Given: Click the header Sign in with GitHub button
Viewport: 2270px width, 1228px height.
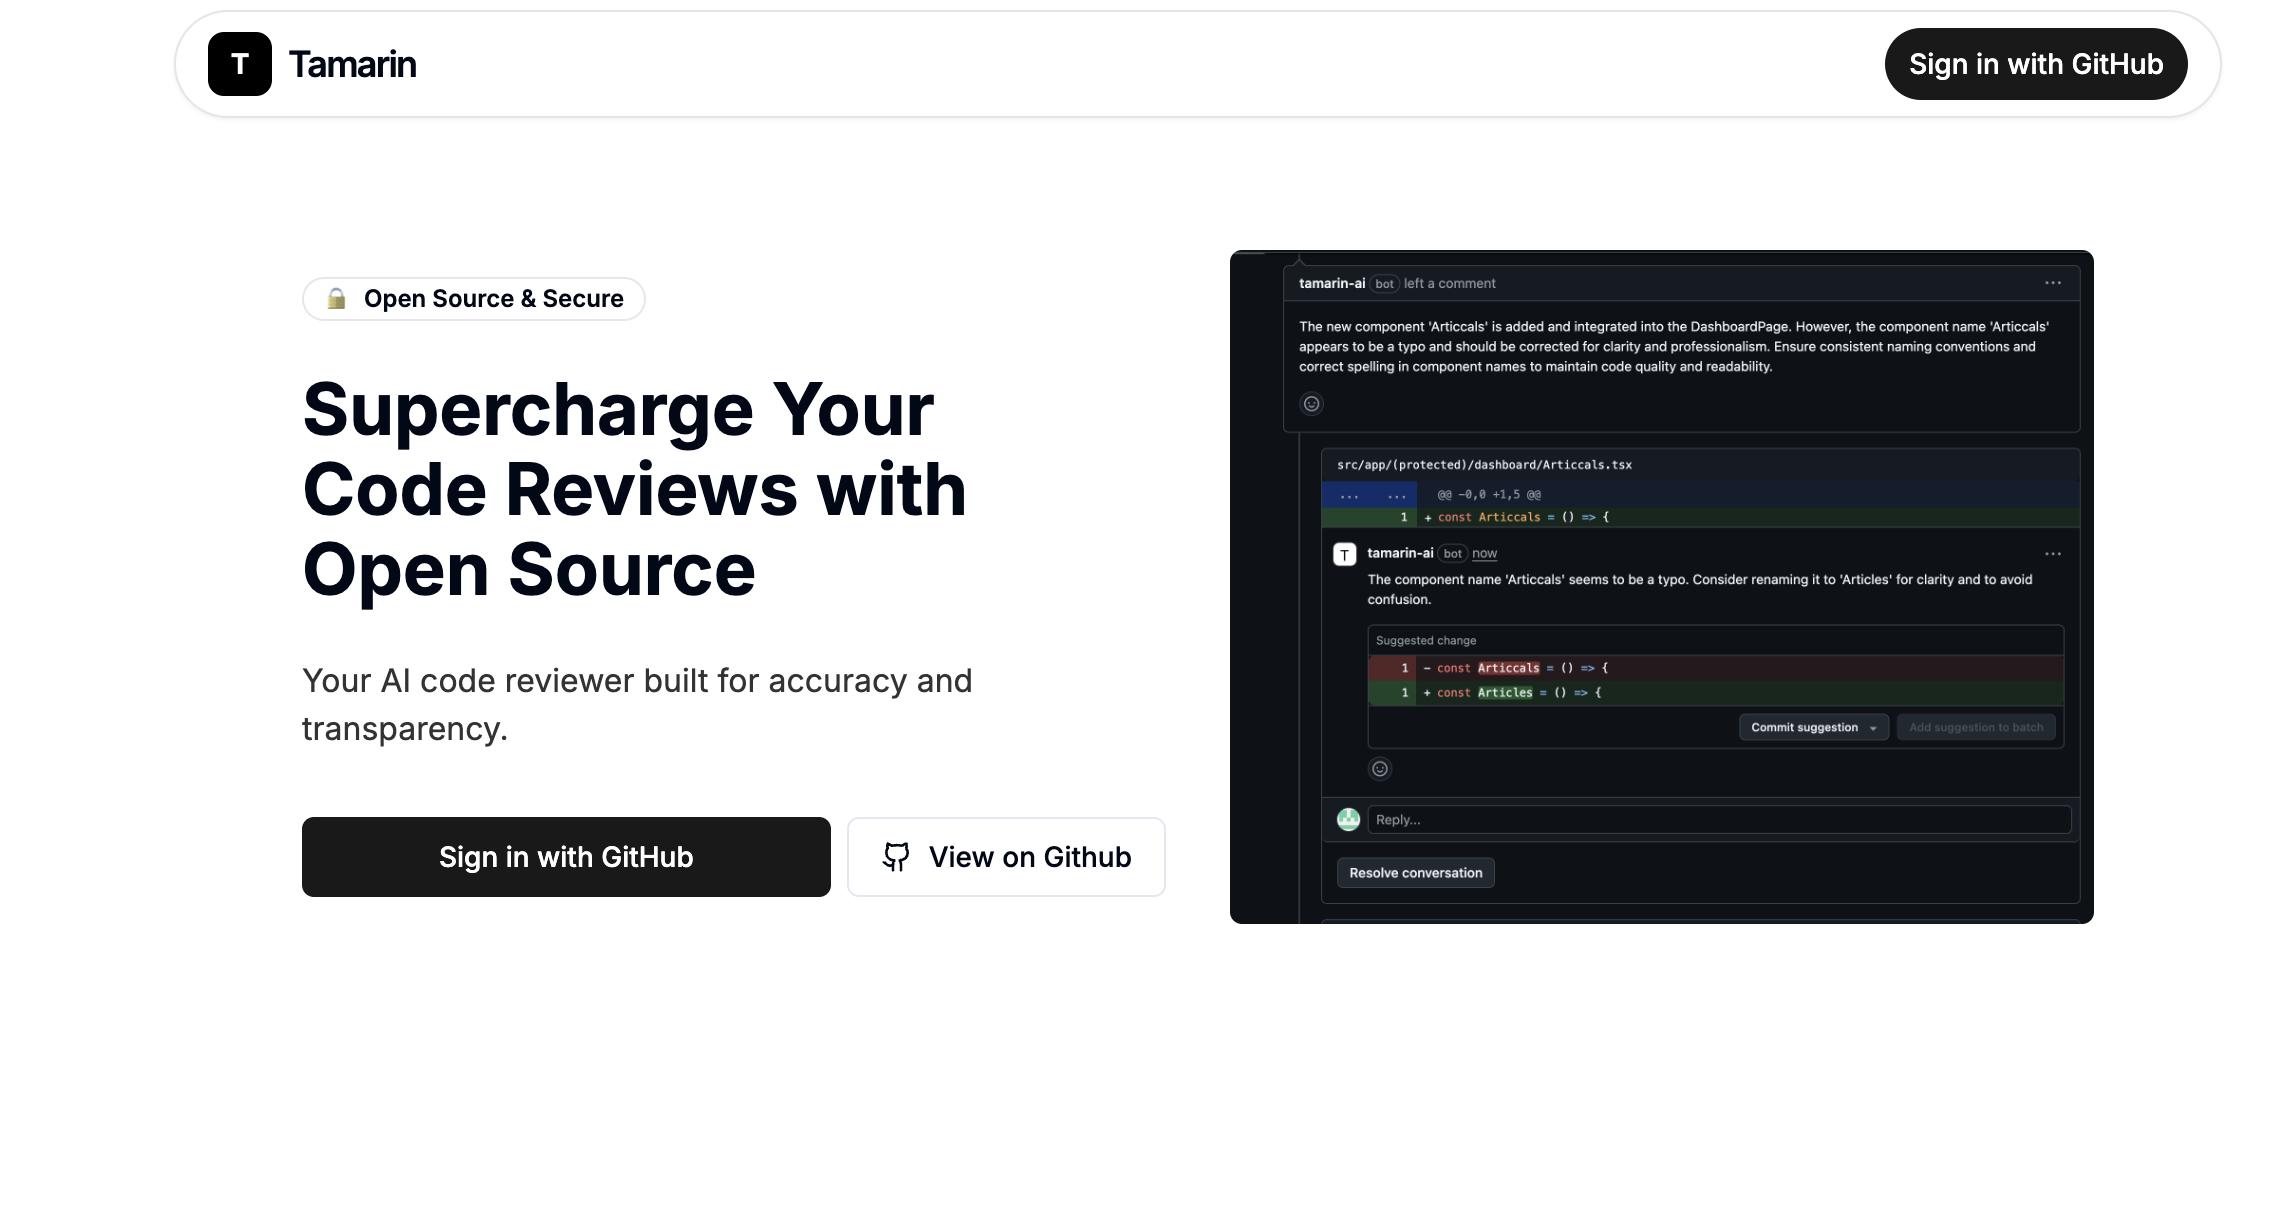Looking at the screenshot, I should [x=2036, y=64].
